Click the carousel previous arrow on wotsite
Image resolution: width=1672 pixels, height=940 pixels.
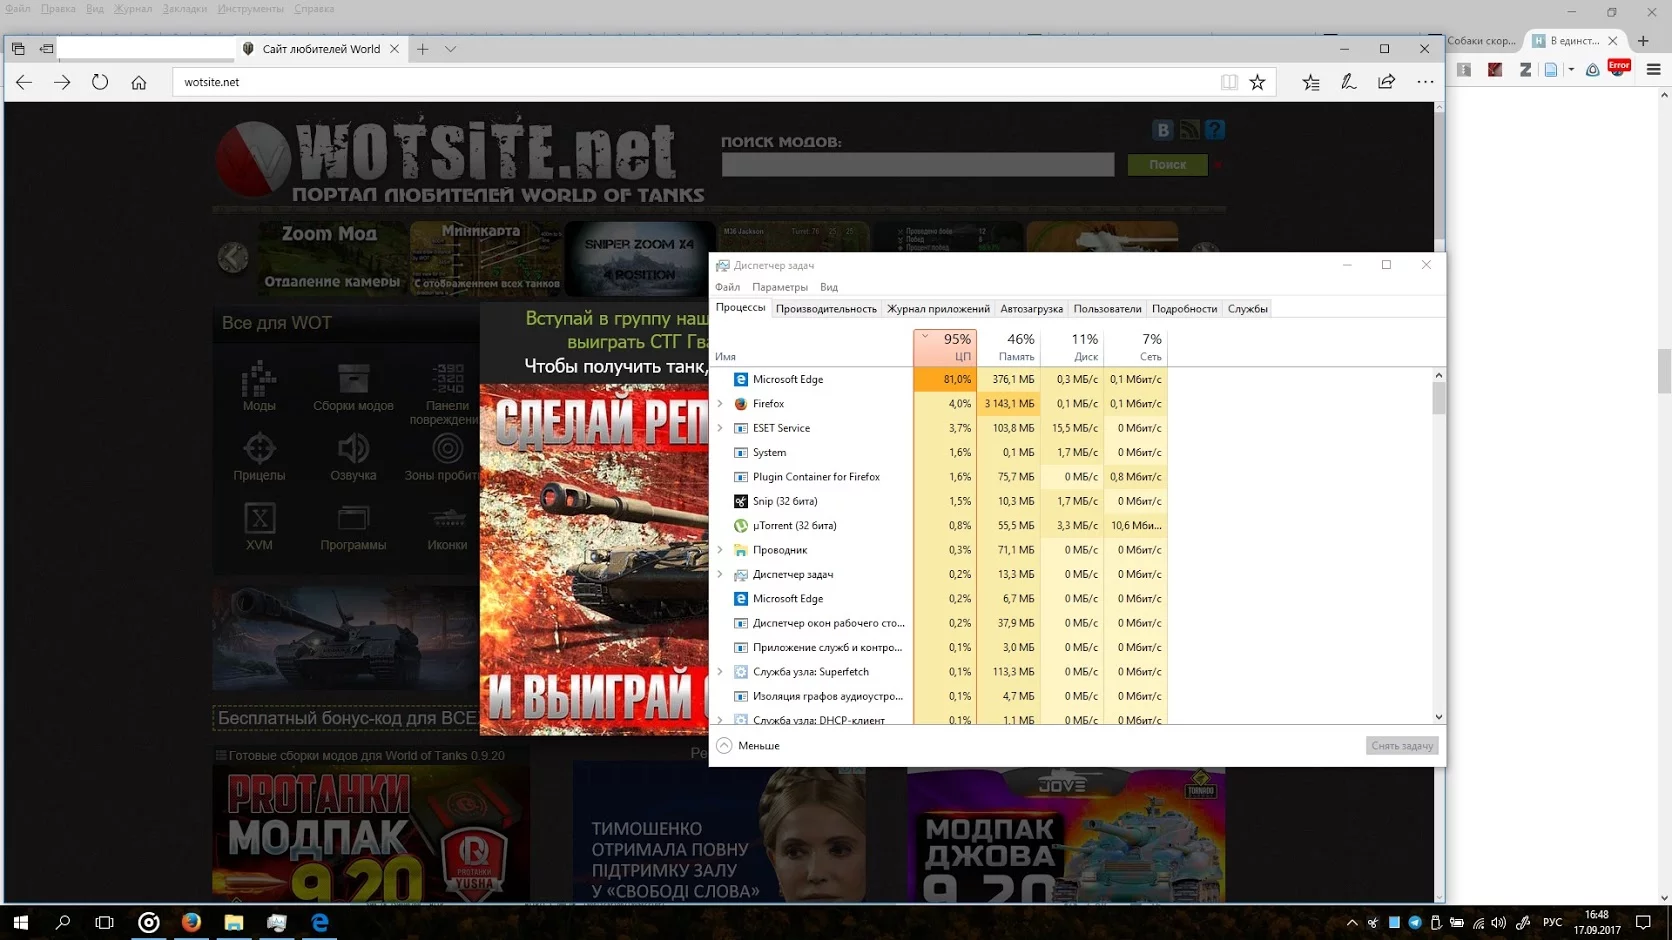[233, 258]
